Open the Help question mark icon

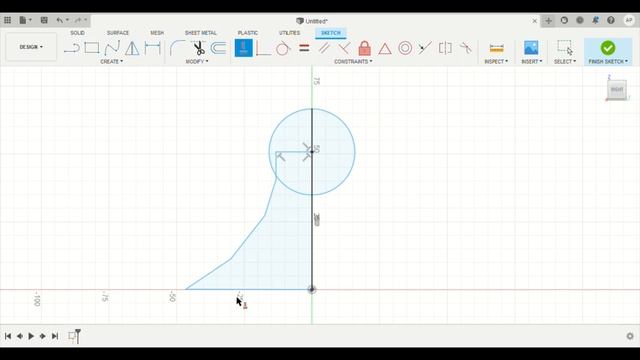tap(611, 20)
